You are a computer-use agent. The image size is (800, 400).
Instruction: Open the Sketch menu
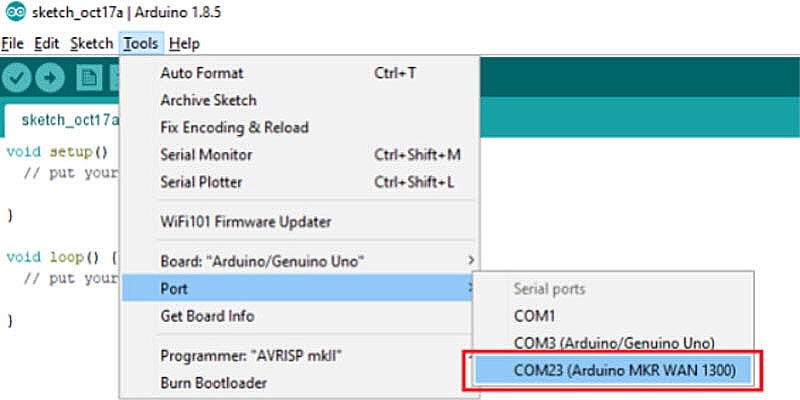(x=91, y=44)
